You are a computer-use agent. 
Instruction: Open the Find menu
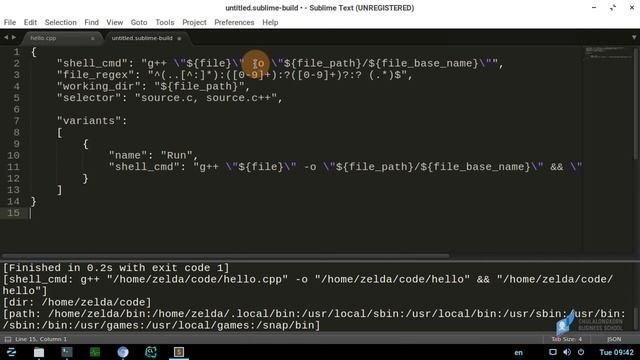(91, 22)
